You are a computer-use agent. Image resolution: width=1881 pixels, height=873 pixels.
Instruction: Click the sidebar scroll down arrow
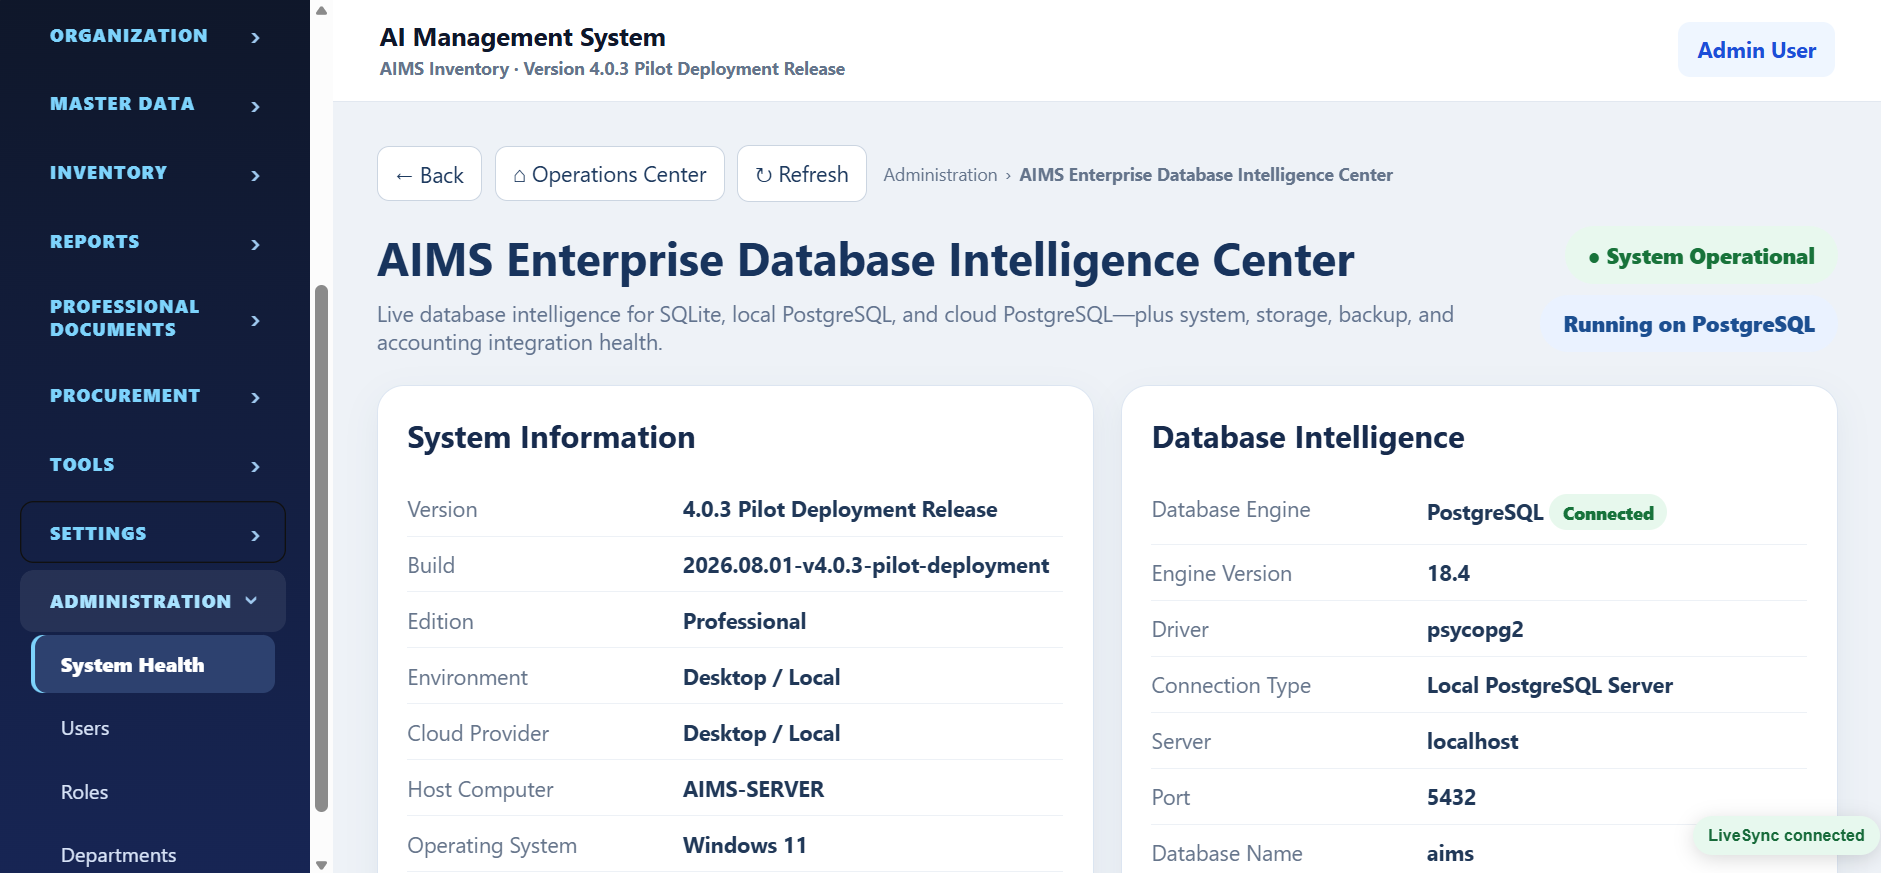pos(321,864)
